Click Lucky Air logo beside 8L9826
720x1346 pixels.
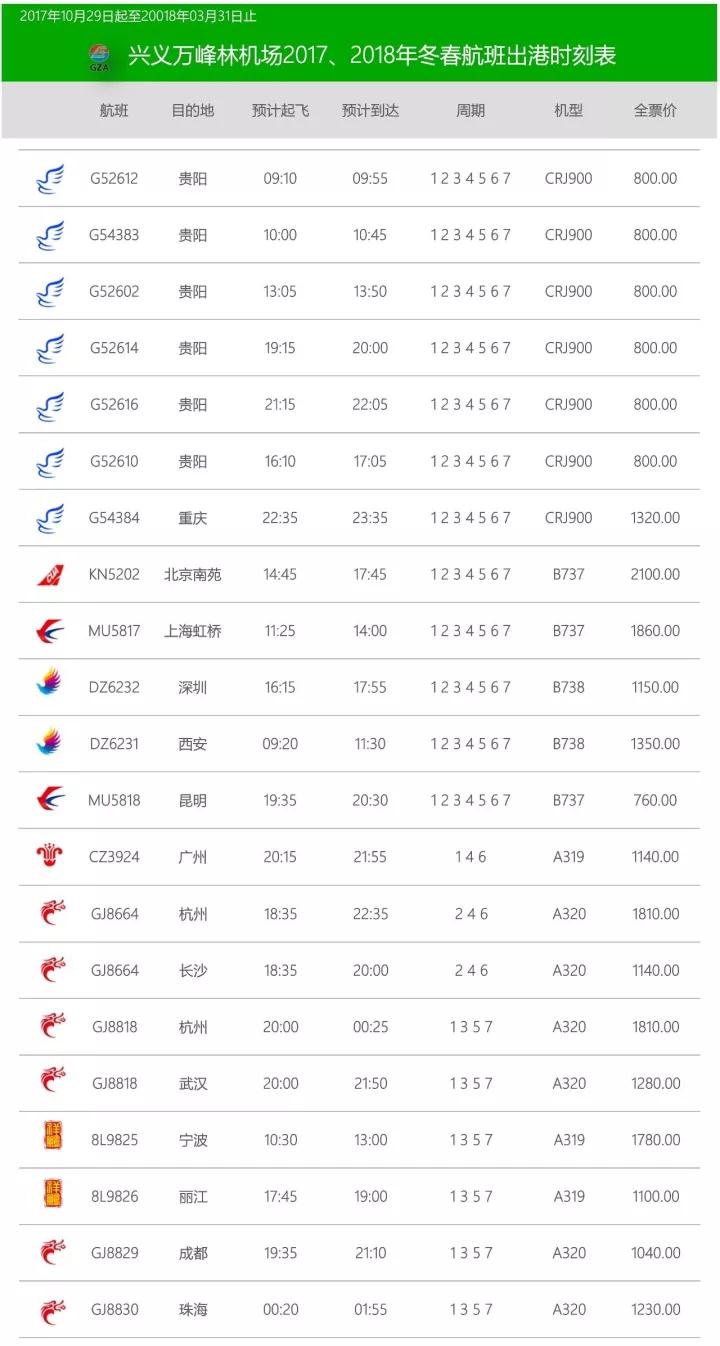[52, 1195]
